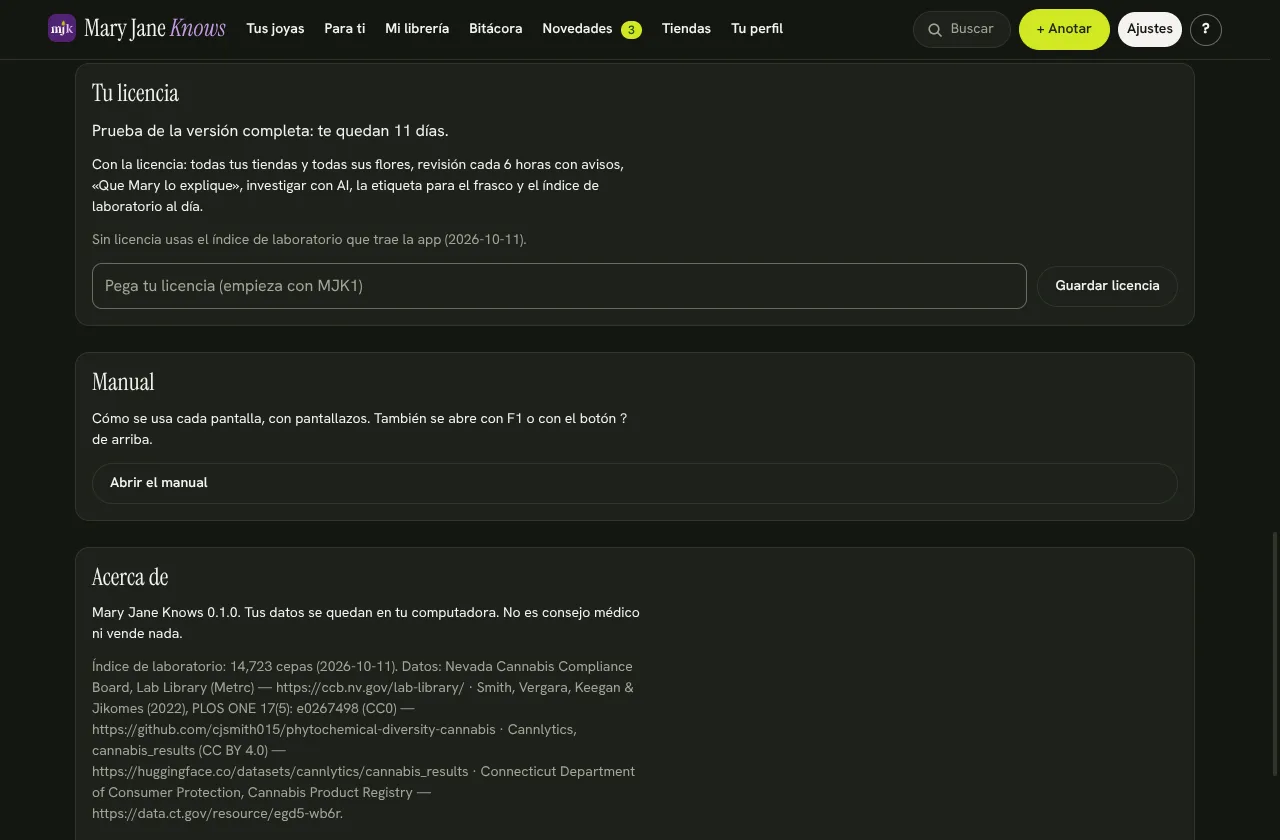
Task: Click the "Acerca de" heading
Action: pyautogui.click(x=130, y=577)
